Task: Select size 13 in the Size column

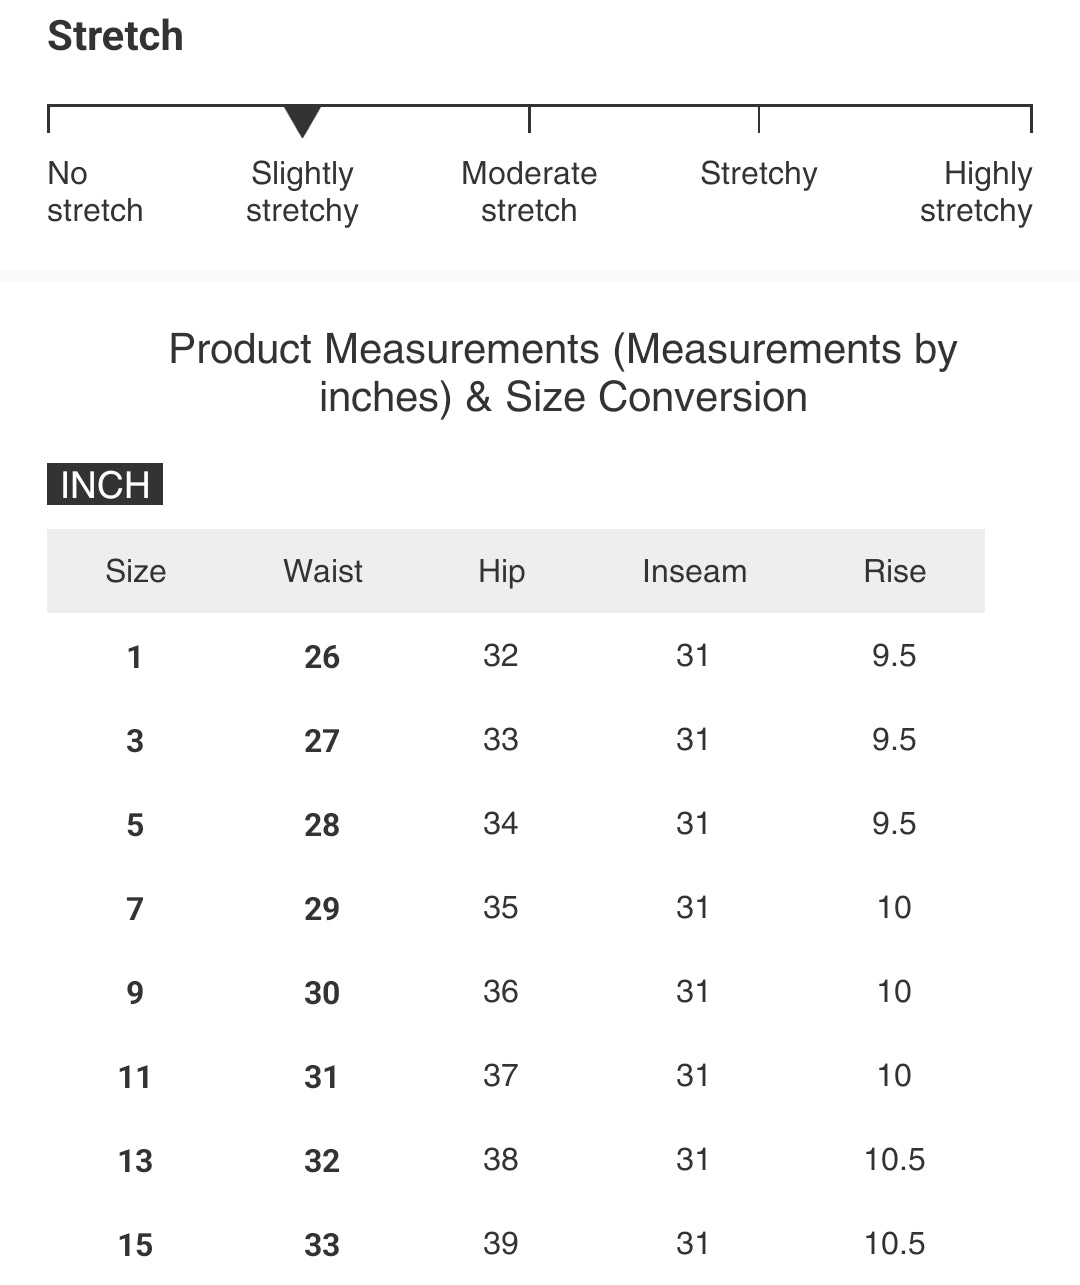Action: point(135,1161)
